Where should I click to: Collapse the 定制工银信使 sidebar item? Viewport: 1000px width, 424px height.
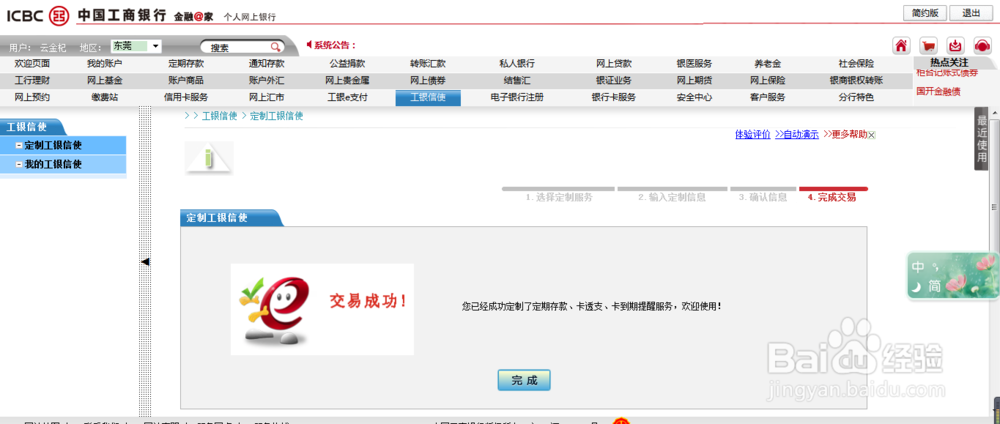tap(18, 145)
